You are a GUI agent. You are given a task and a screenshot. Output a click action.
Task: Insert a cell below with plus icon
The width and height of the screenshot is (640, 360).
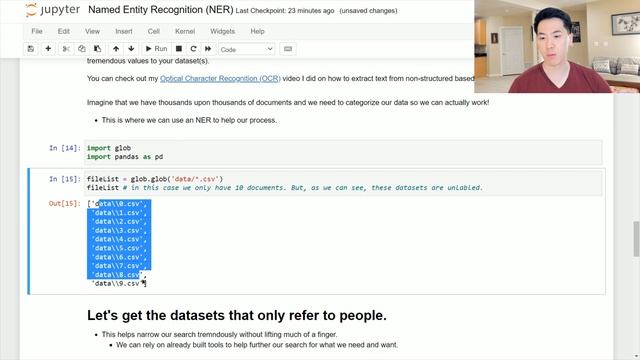(48, 49)
